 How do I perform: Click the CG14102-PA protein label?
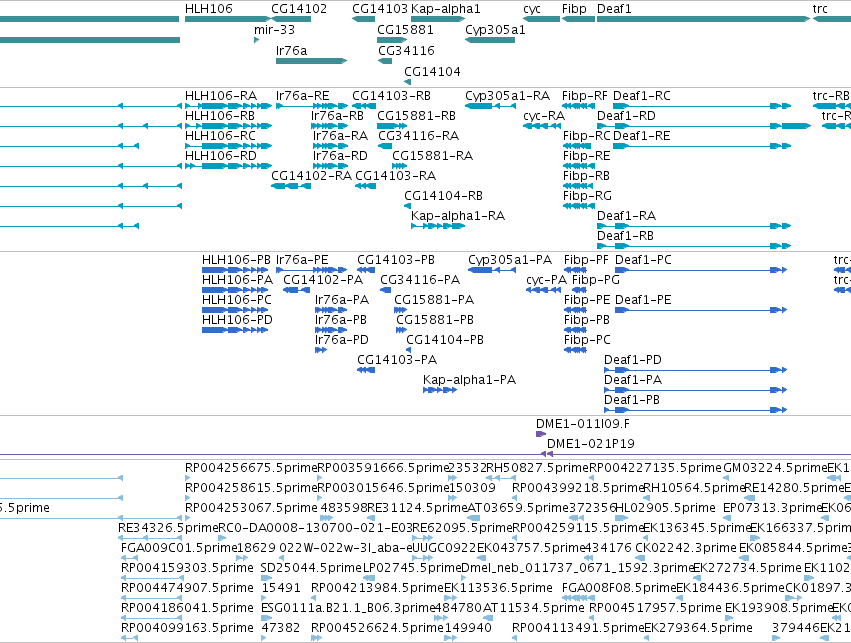click(323, 280)
